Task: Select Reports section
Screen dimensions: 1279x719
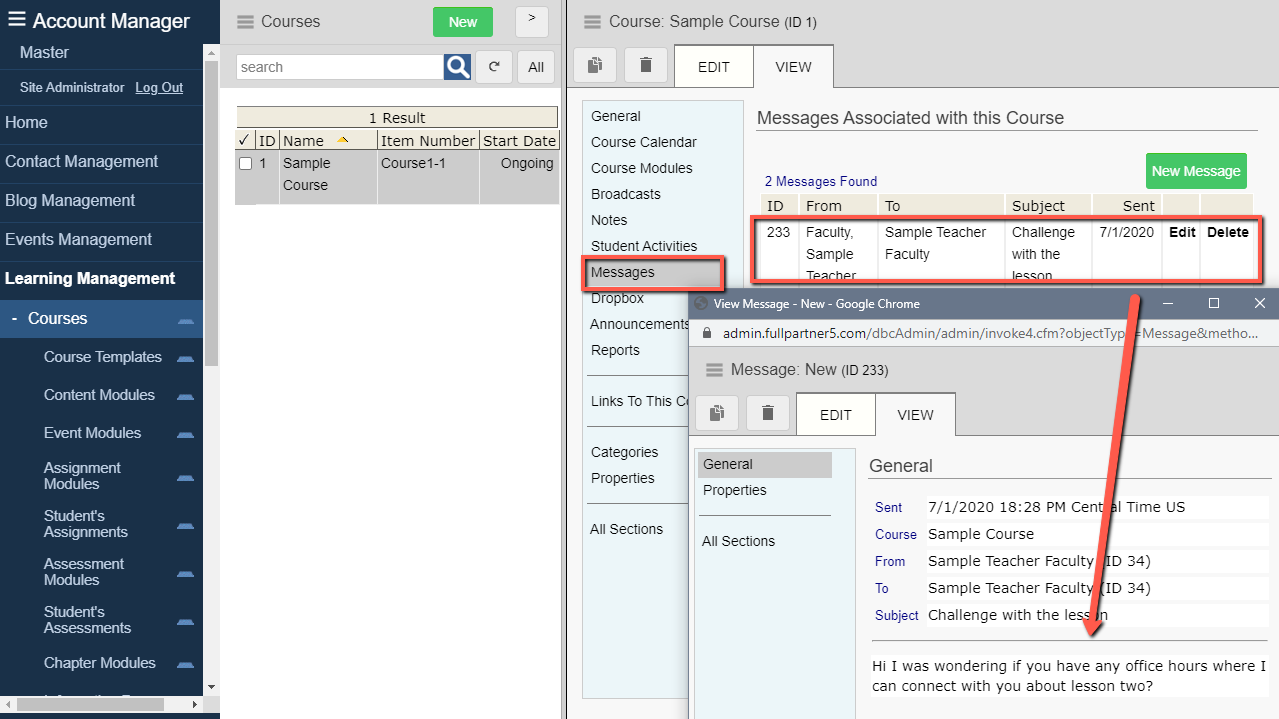Action: click(x=615, y=350)
